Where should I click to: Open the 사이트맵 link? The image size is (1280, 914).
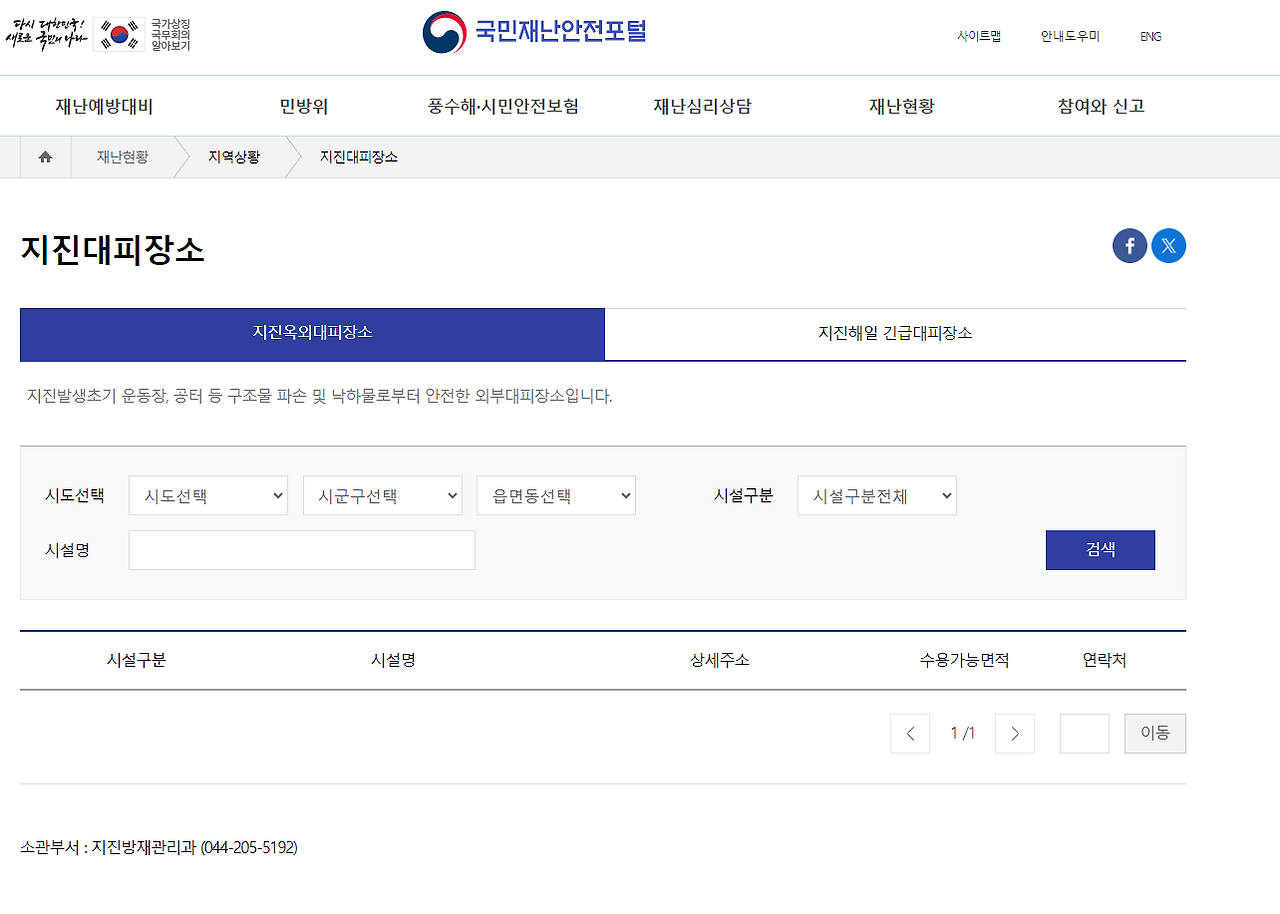click(x=979, y=36)
